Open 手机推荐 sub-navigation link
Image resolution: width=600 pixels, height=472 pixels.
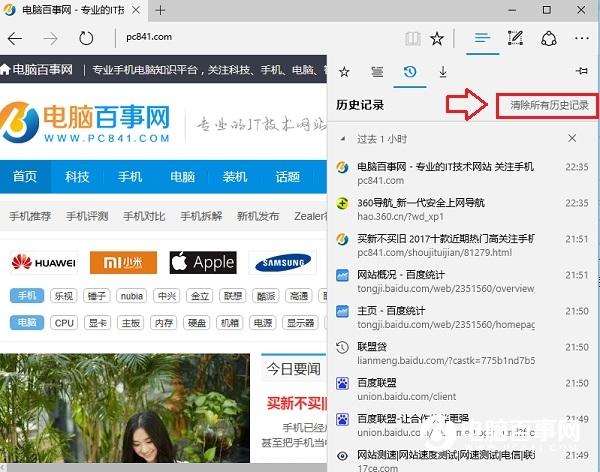pyautogui.click(x=30, y=216)
